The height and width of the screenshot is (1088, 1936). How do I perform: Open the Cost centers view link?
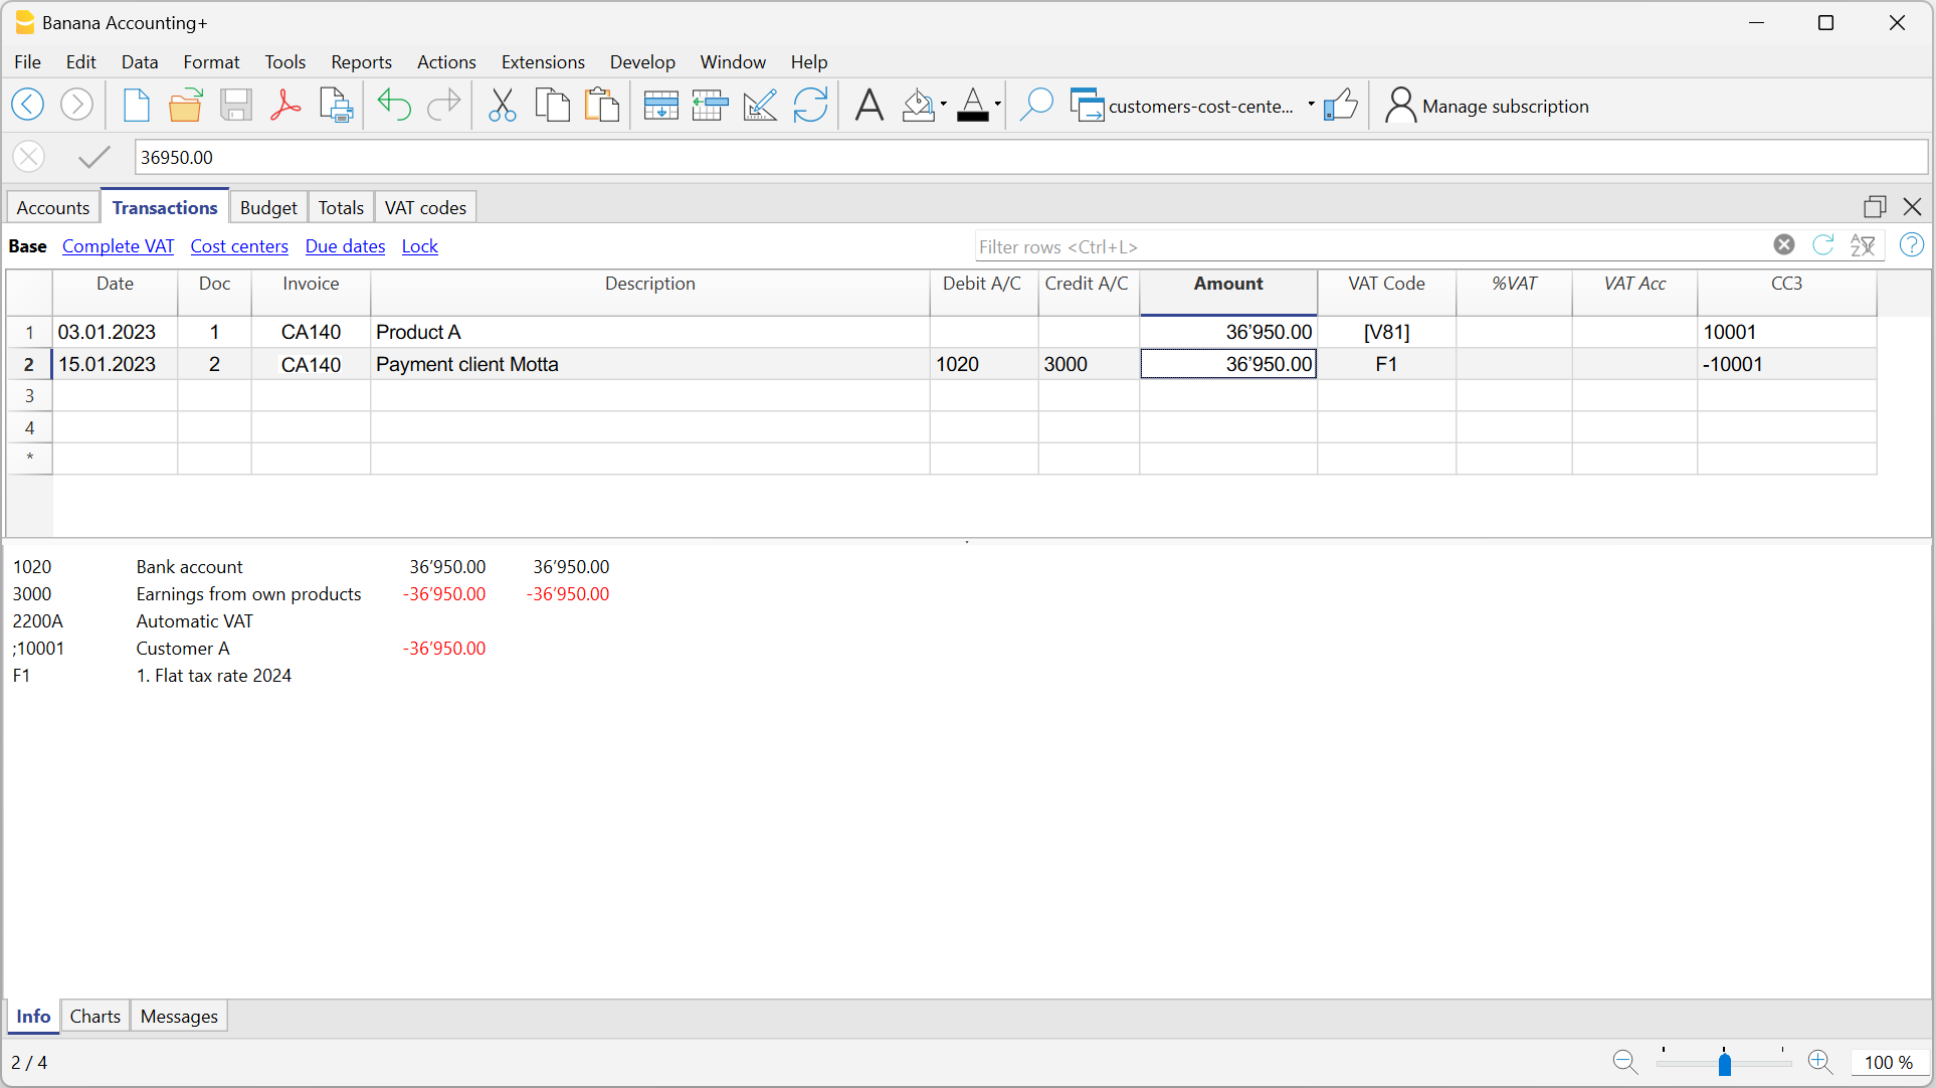click(239, 246)
